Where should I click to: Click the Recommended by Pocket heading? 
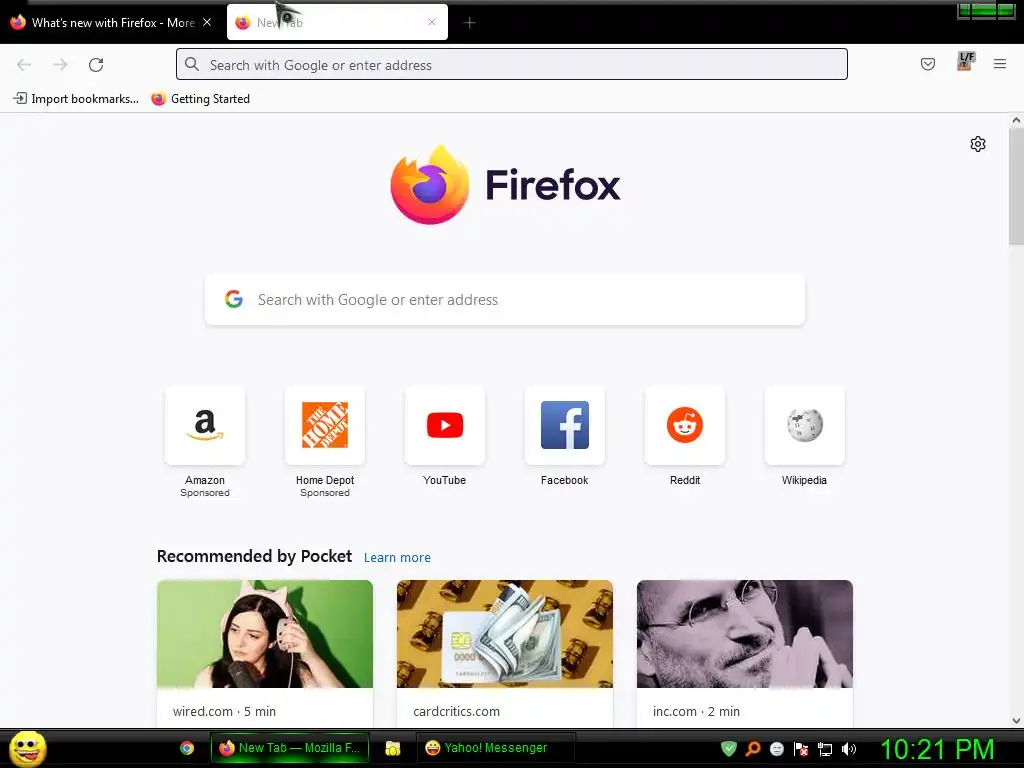click(254, 556)
